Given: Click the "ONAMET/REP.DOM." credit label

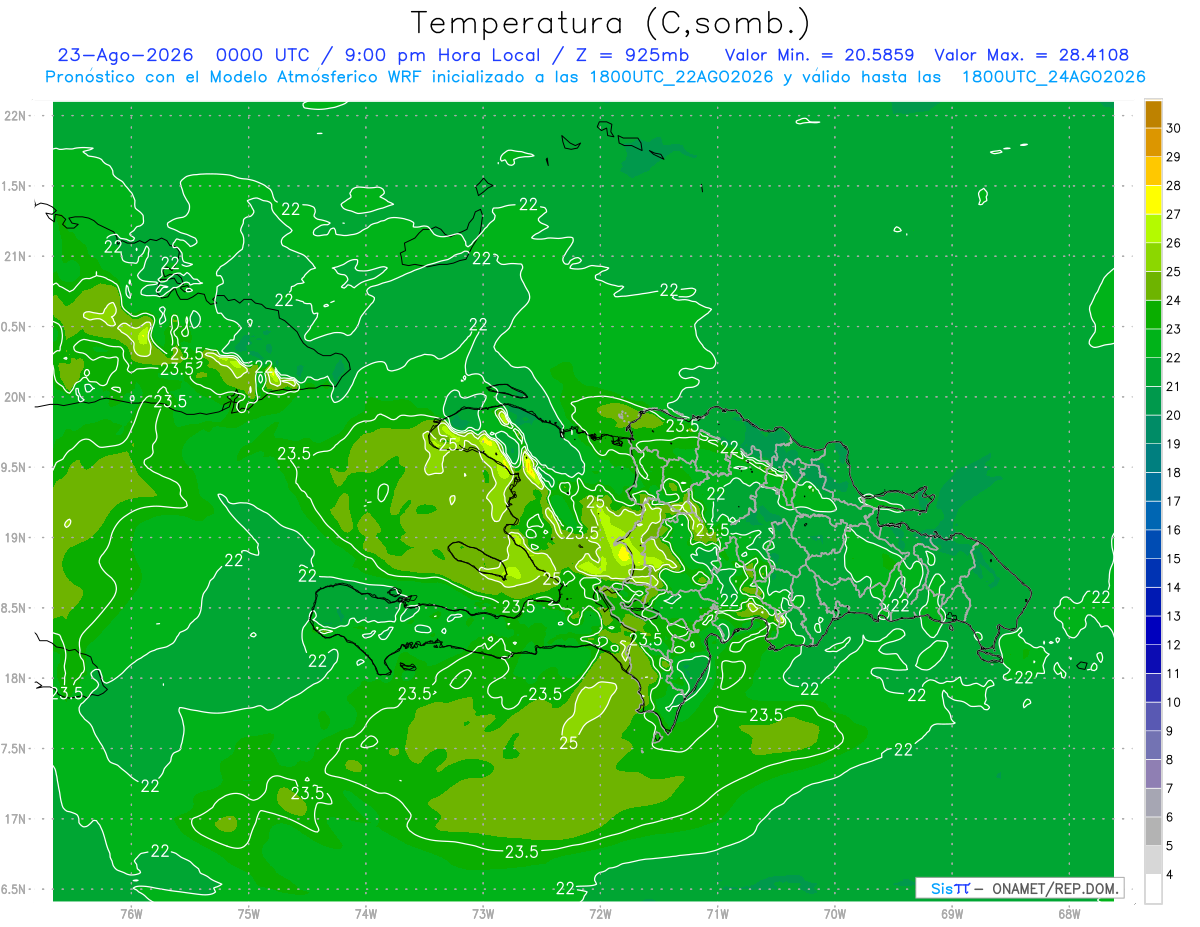Looking at the screenshot, I should 1054,888.
